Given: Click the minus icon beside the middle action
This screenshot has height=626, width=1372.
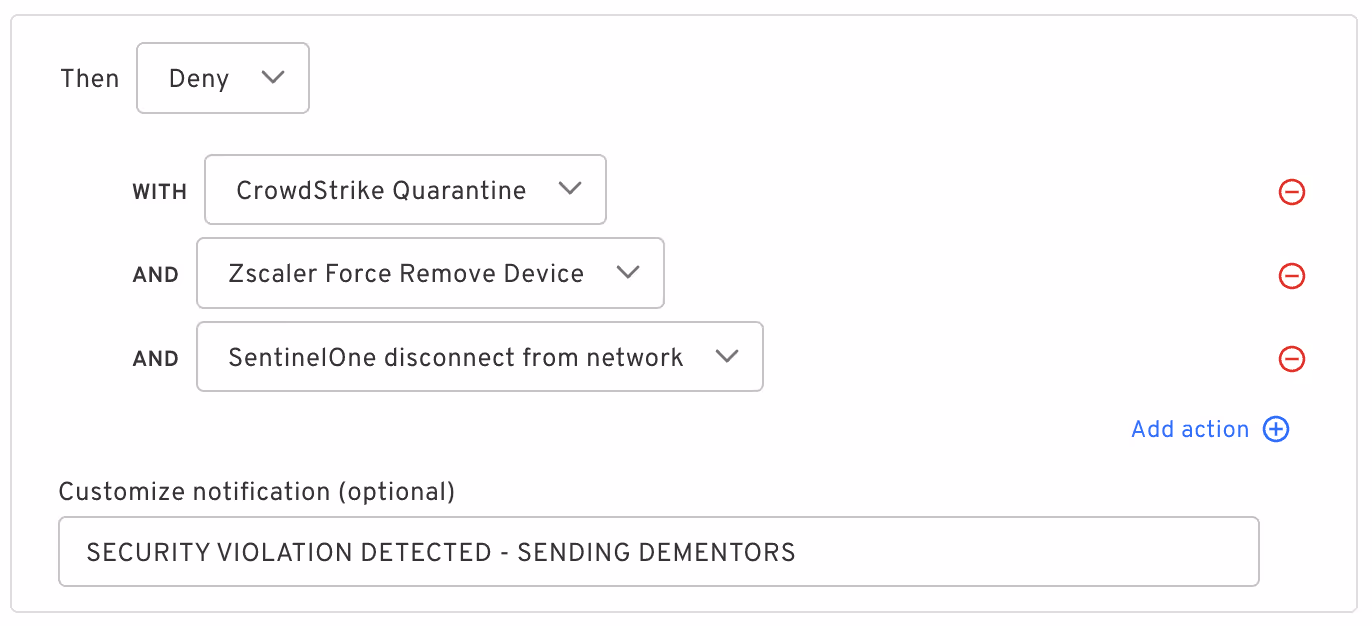Looking at the screenshot, I should (1291, 276).
